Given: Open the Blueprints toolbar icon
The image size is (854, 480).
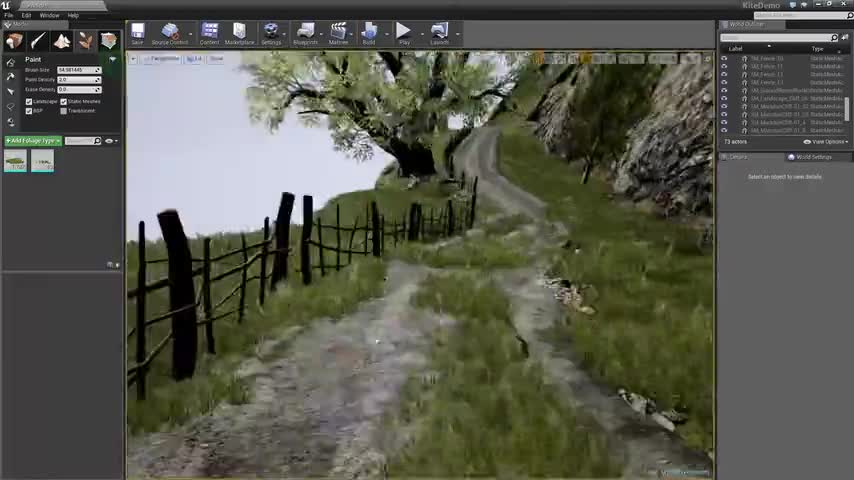Looking at the screenshot, I should (x=305, y=33).
